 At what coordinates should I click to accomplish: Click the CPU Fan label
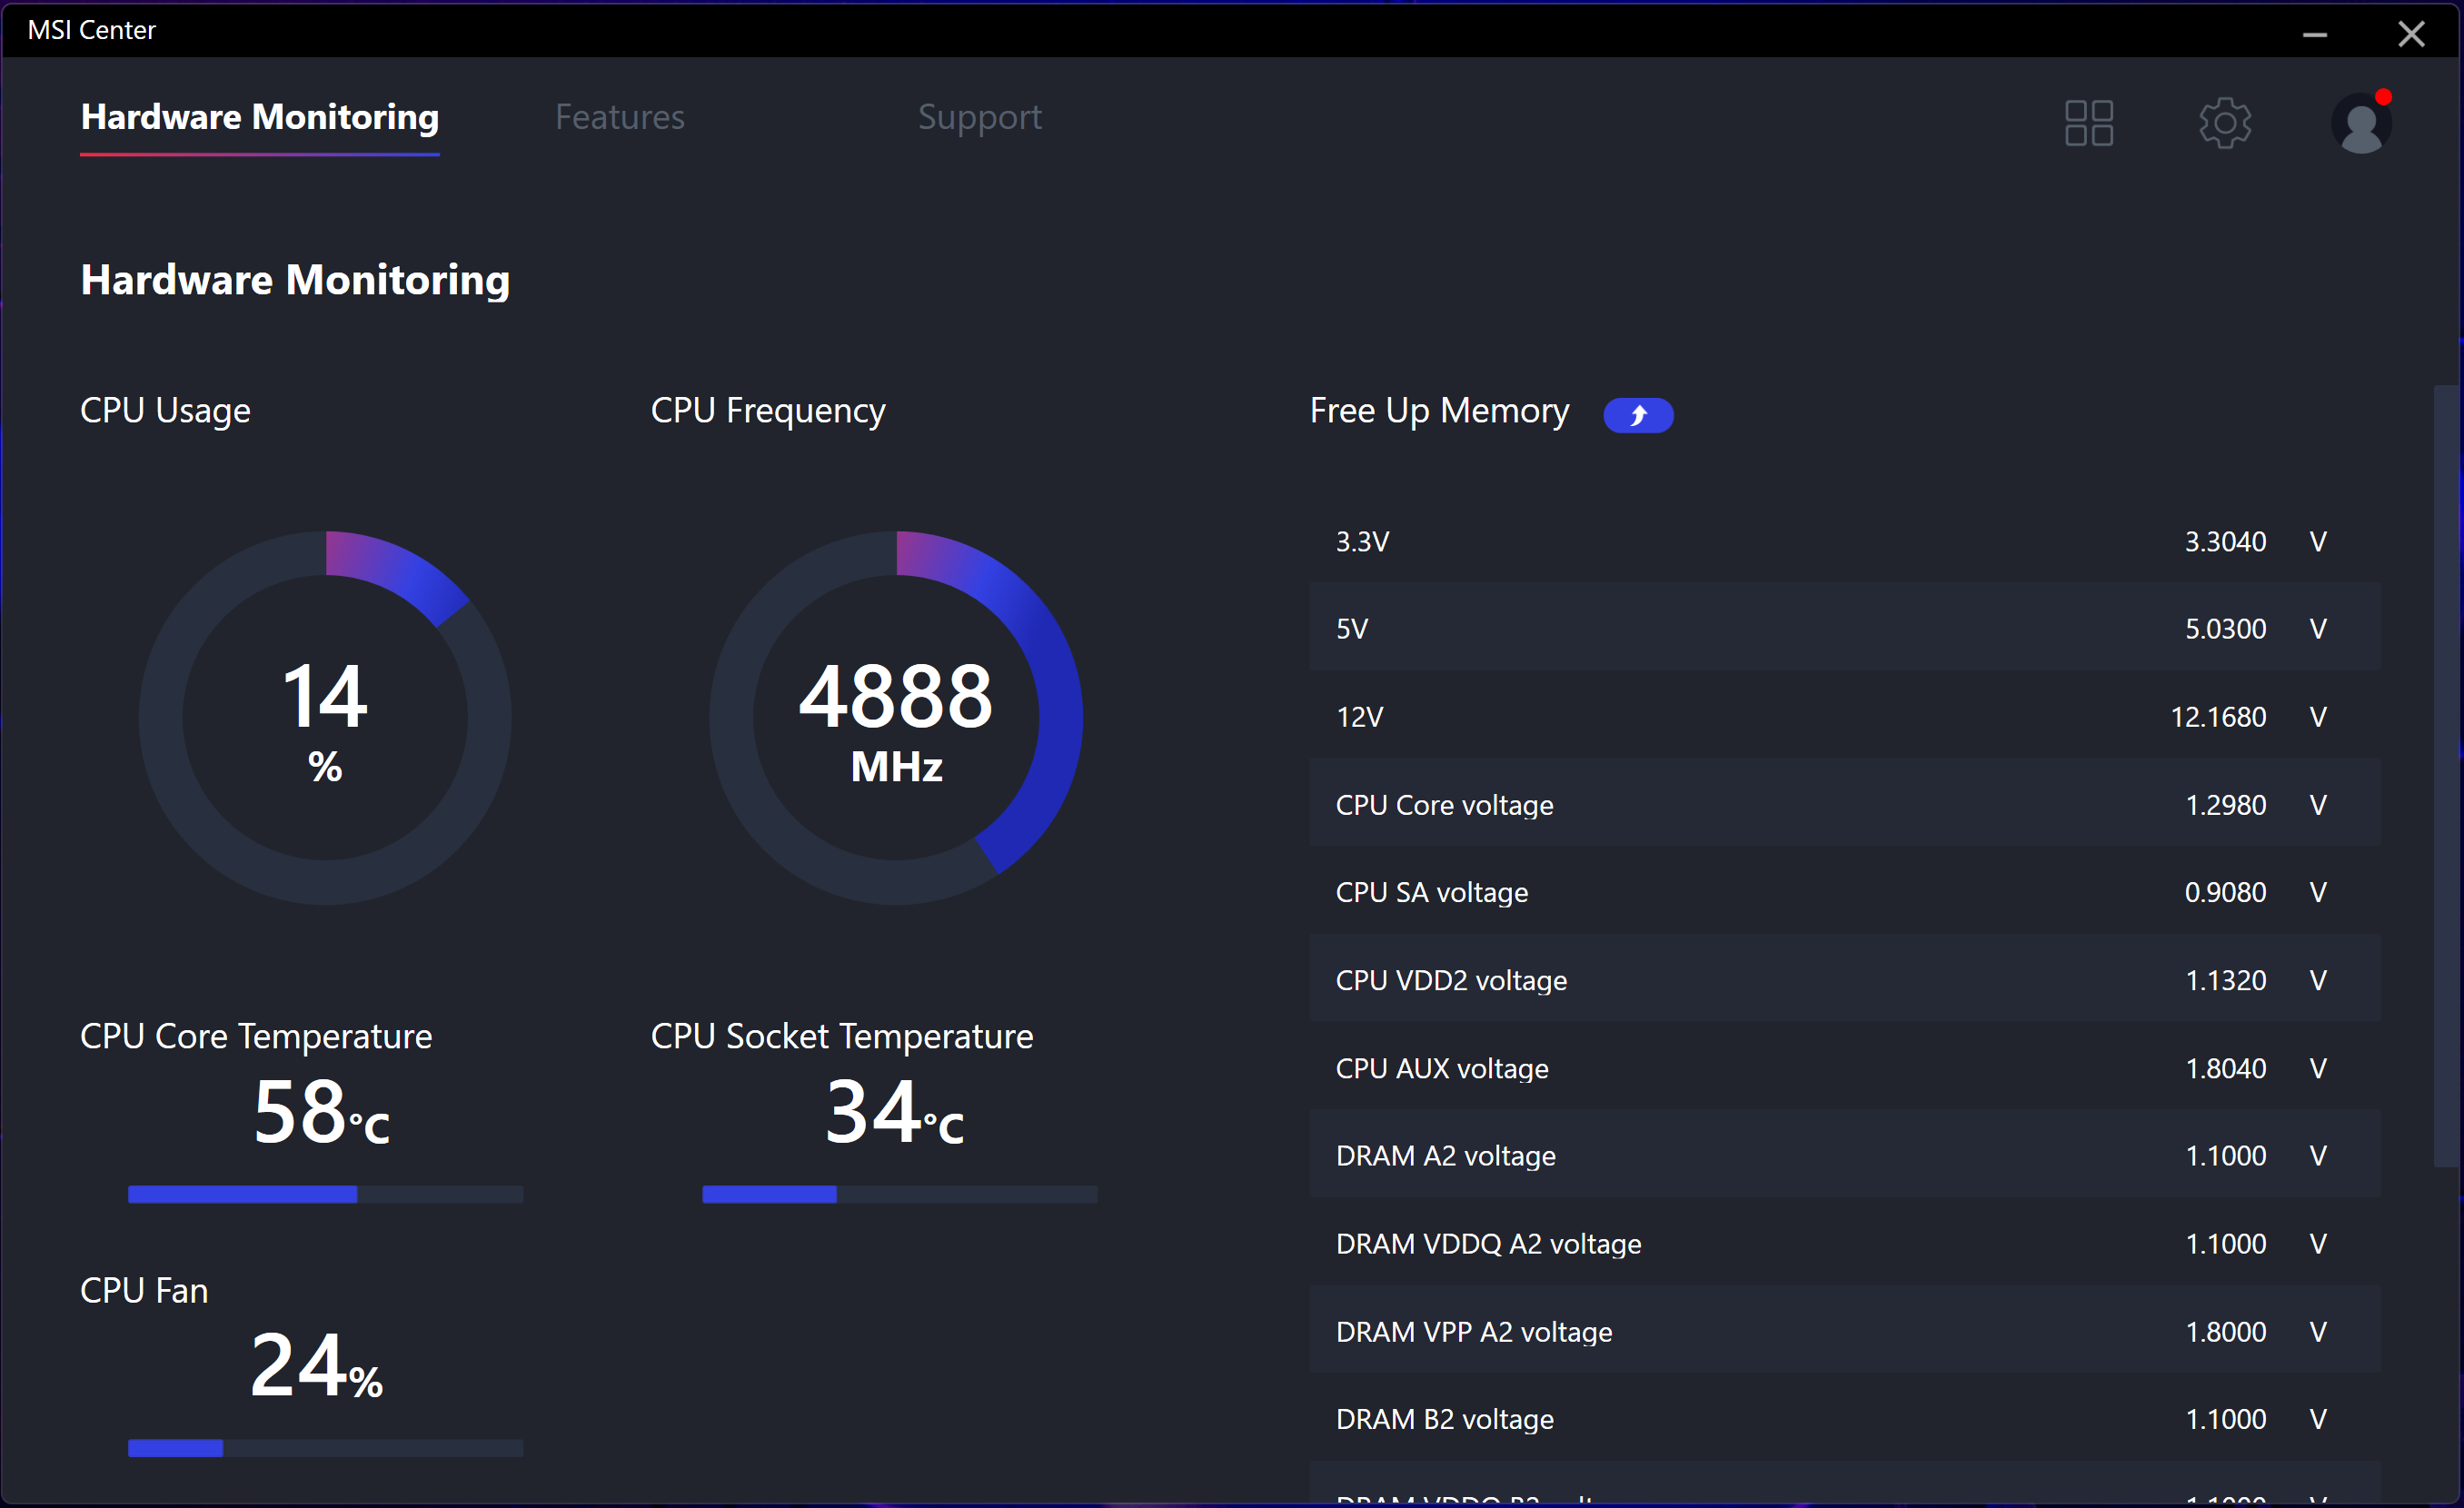tap(144, 1290)
